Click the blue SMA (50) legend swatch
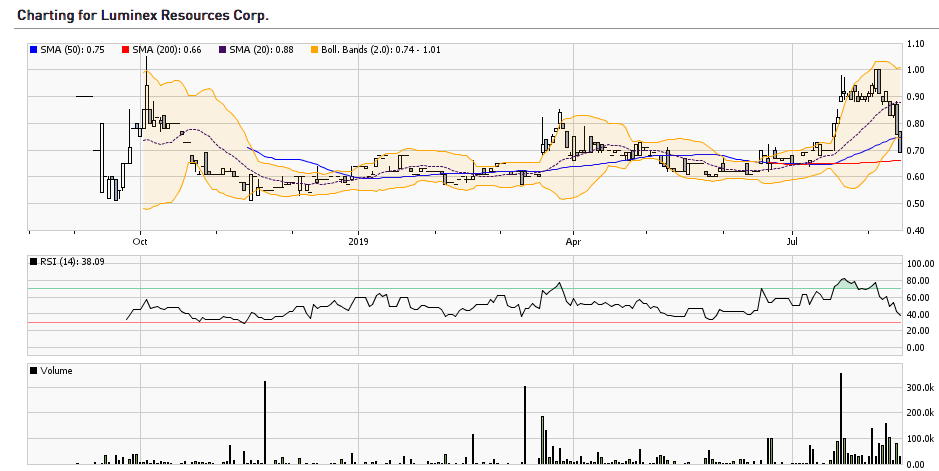The image size is (939, 471). pyautogui.click(x=33, y=50)
